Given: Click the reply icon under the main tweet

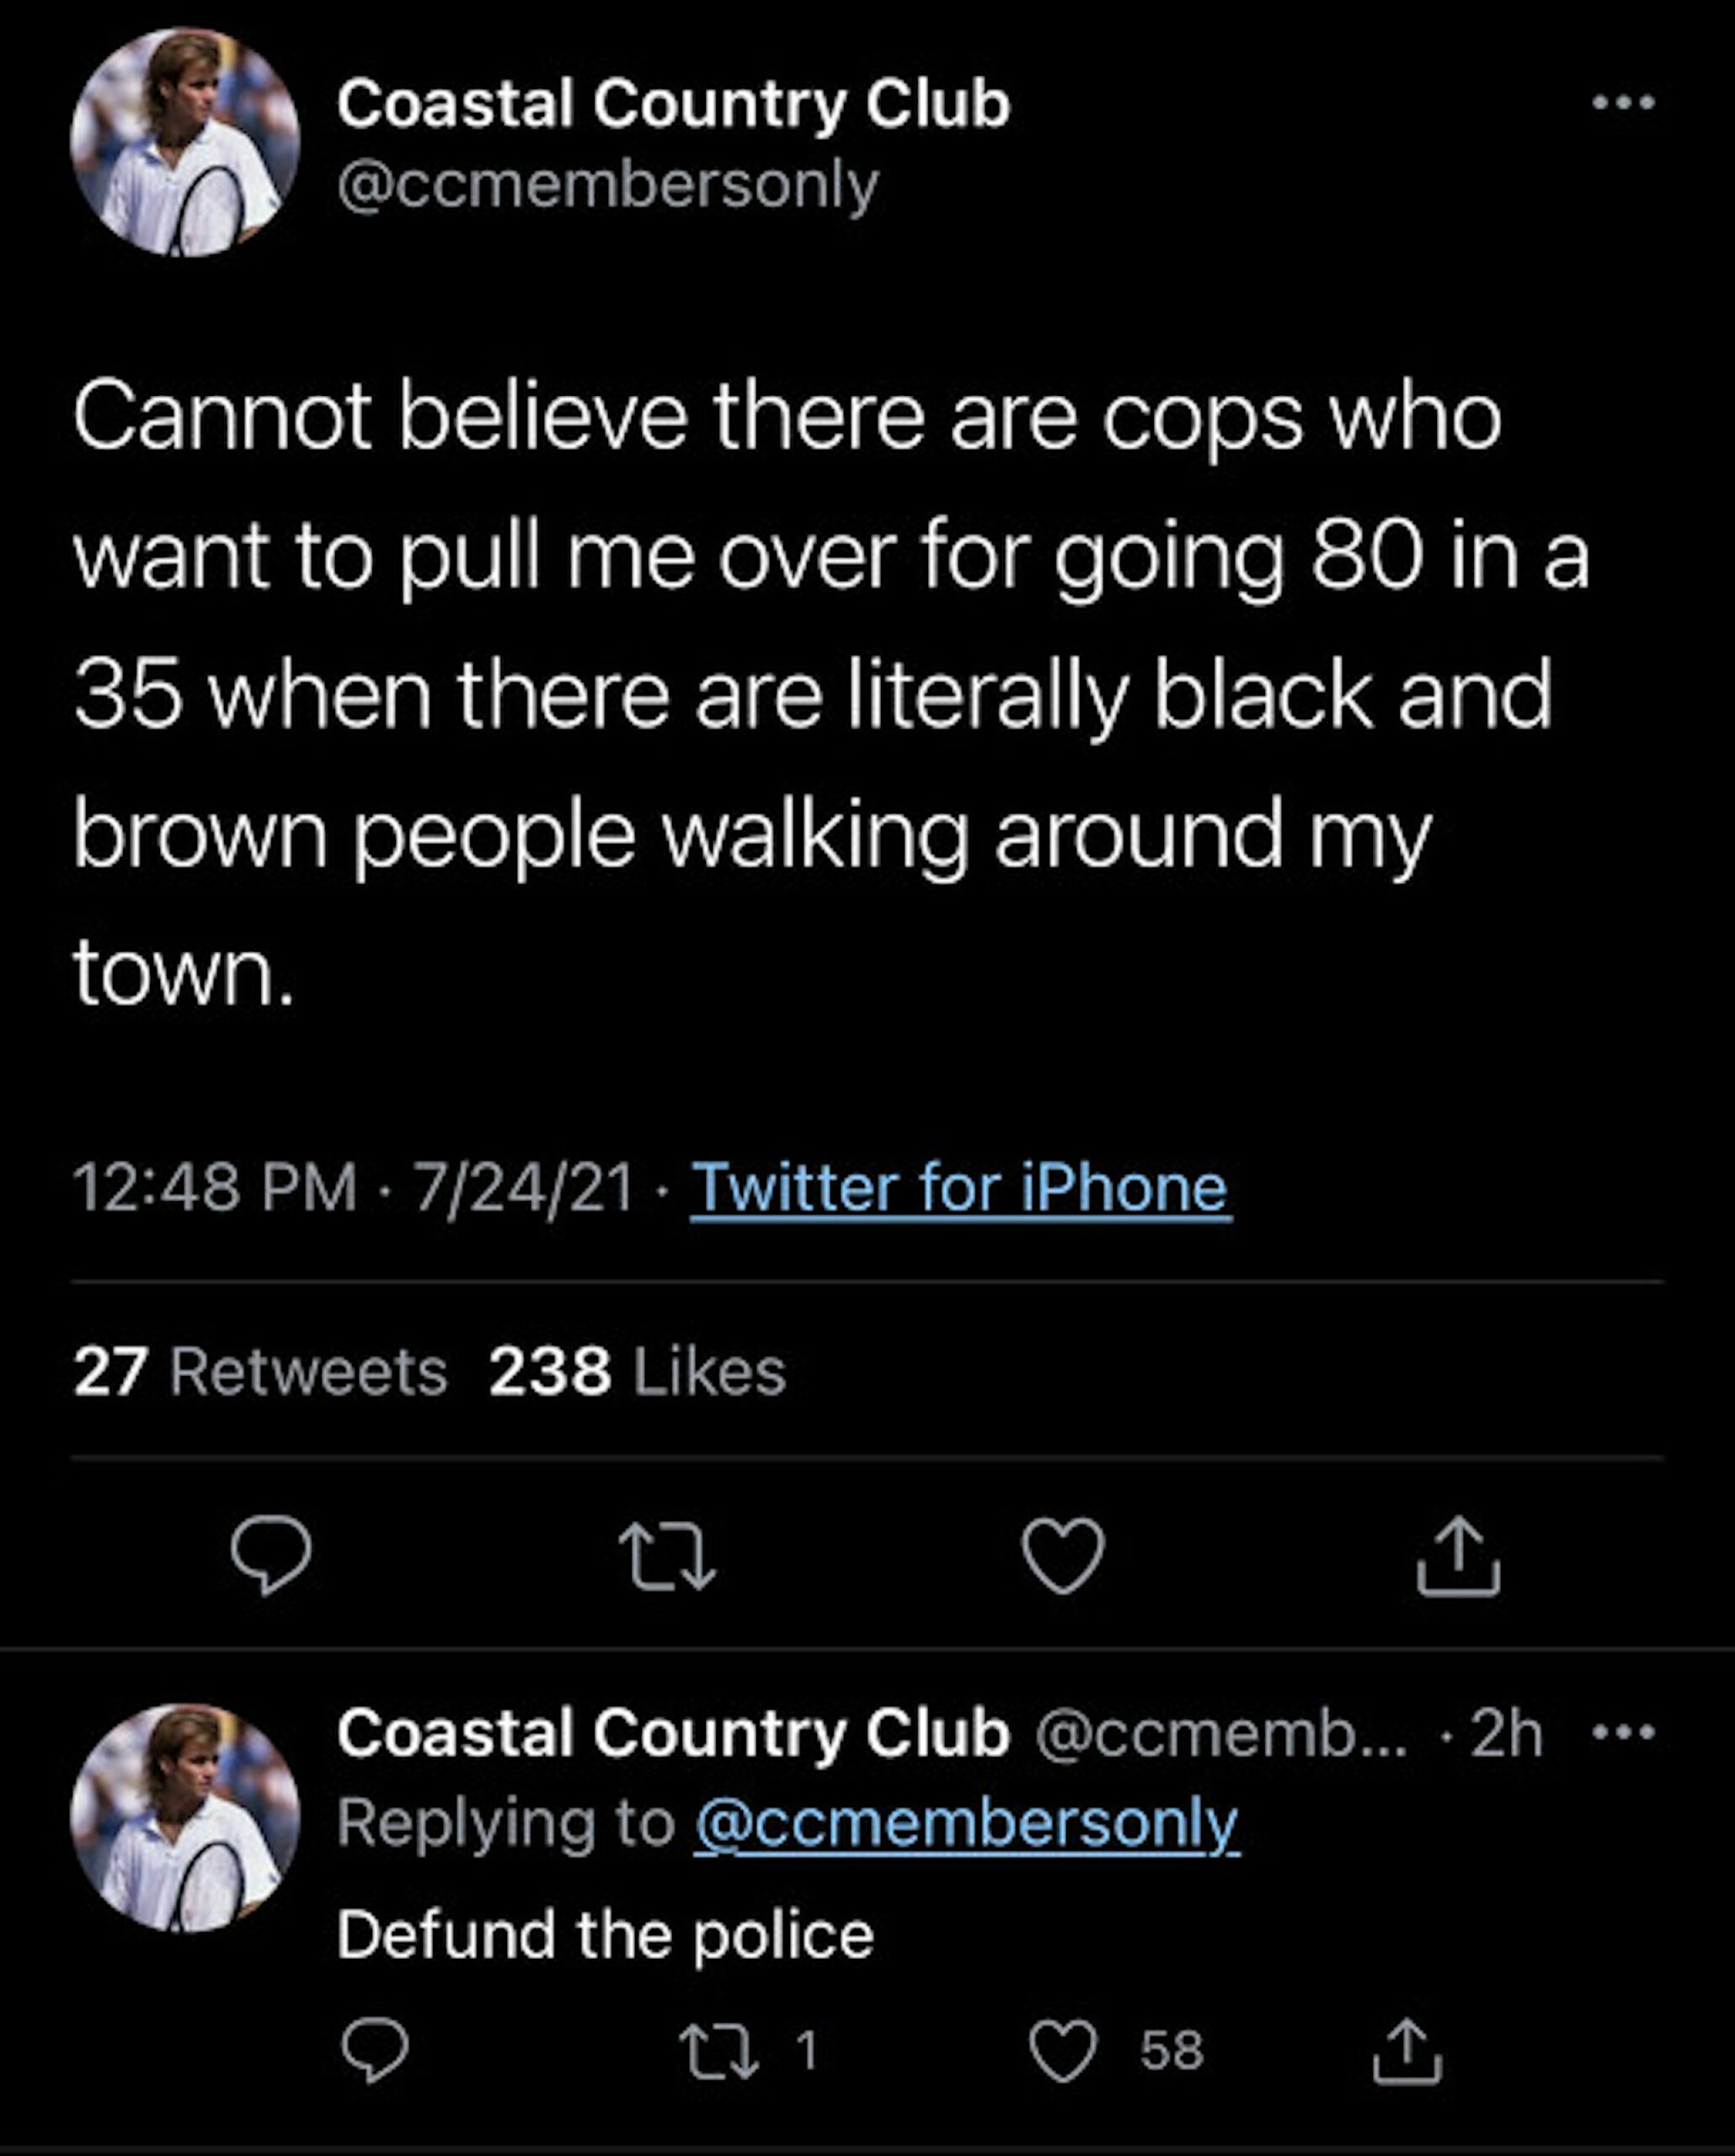Looking at the screenshot, I should click(270, 1553).
